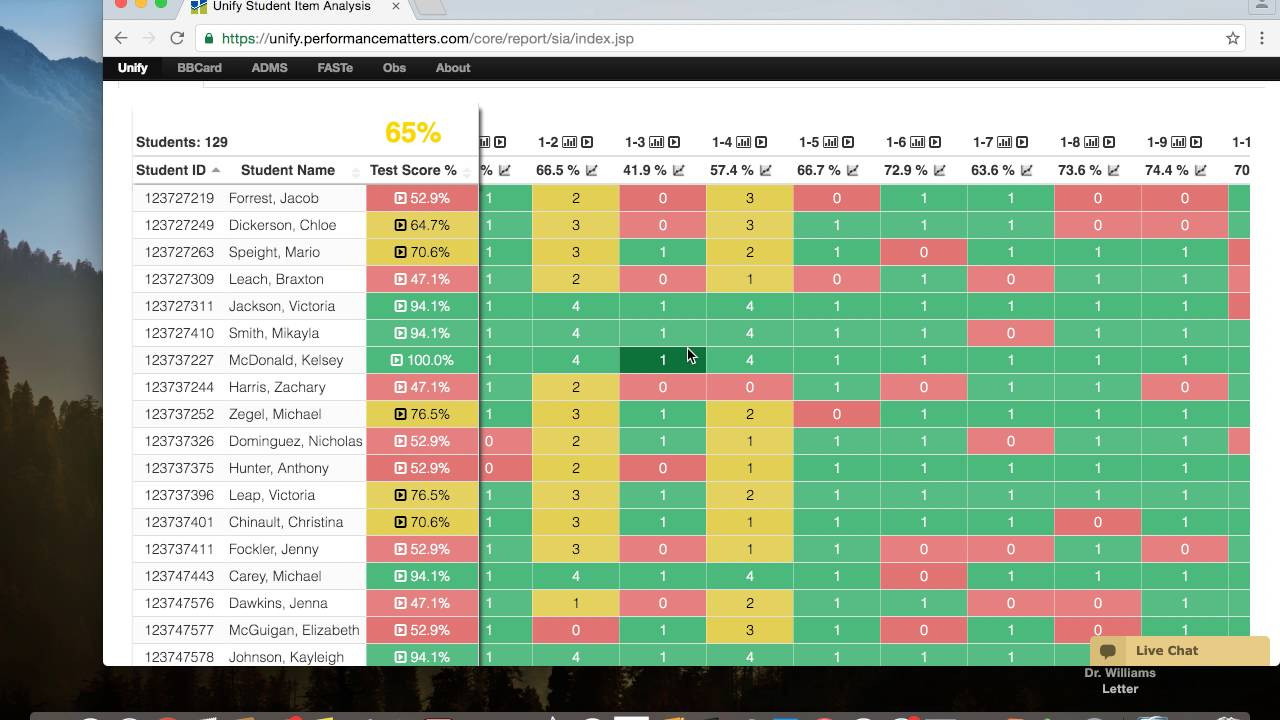This screenshot has width=1280, height=720.
Task: Open the bar chart icon for item 1-3
Action: pos(657,142)
